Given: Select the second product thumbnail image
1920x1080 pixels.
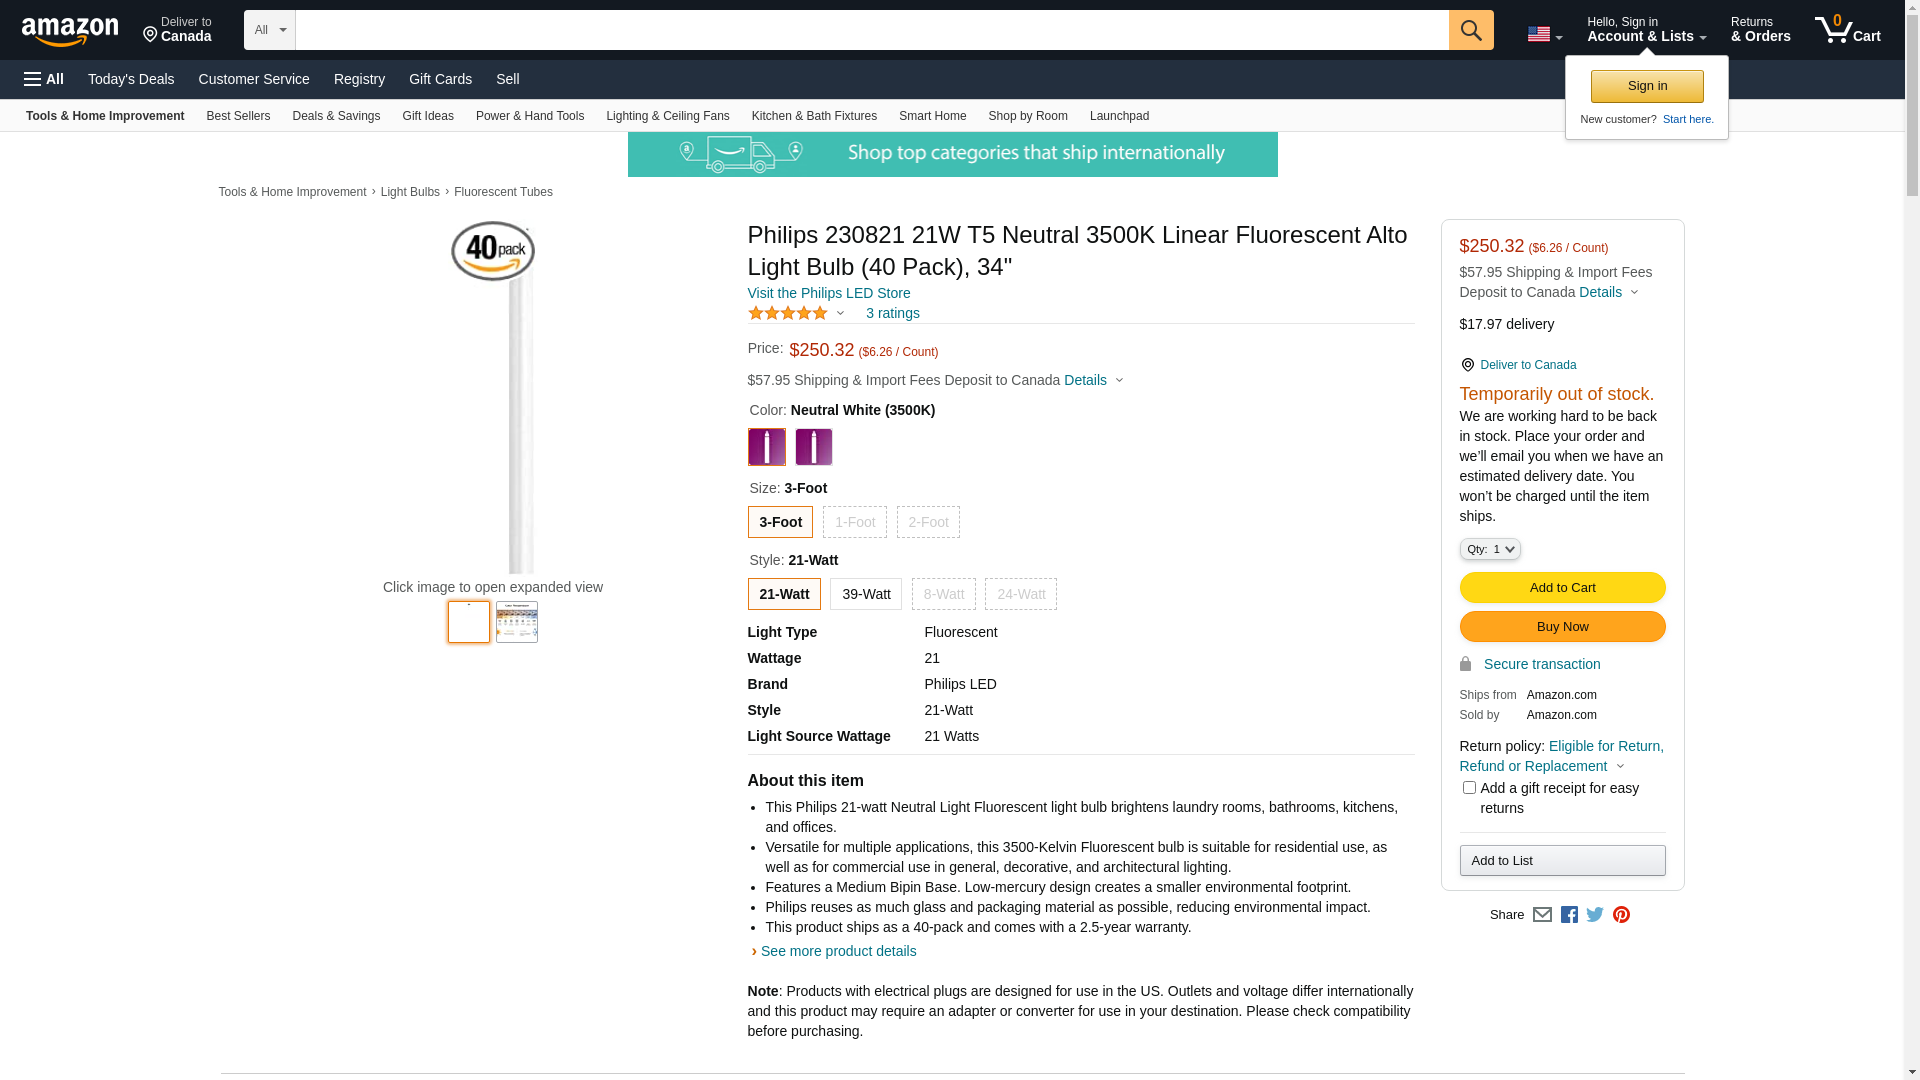Looking at the screenshot, I should (x=517, y=622).
